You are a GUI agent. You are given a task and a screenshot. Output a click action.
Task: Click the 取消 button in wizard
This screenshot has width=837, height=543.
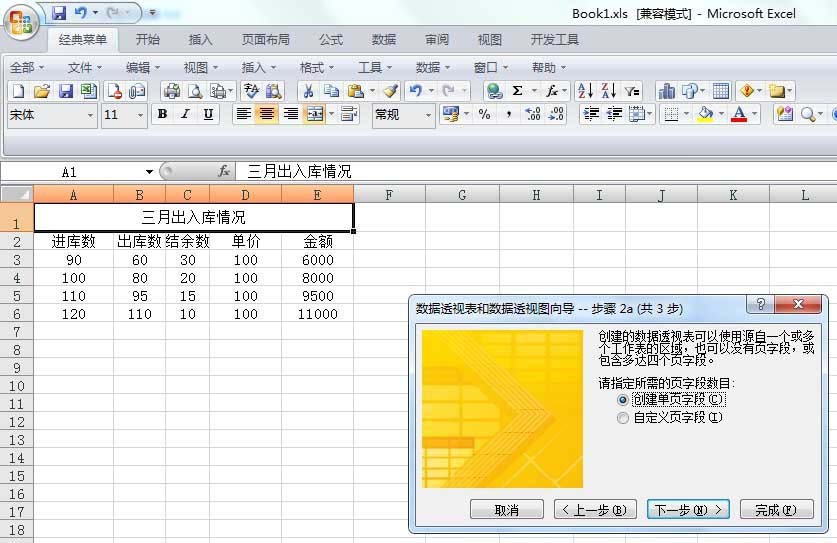[507, 509]
